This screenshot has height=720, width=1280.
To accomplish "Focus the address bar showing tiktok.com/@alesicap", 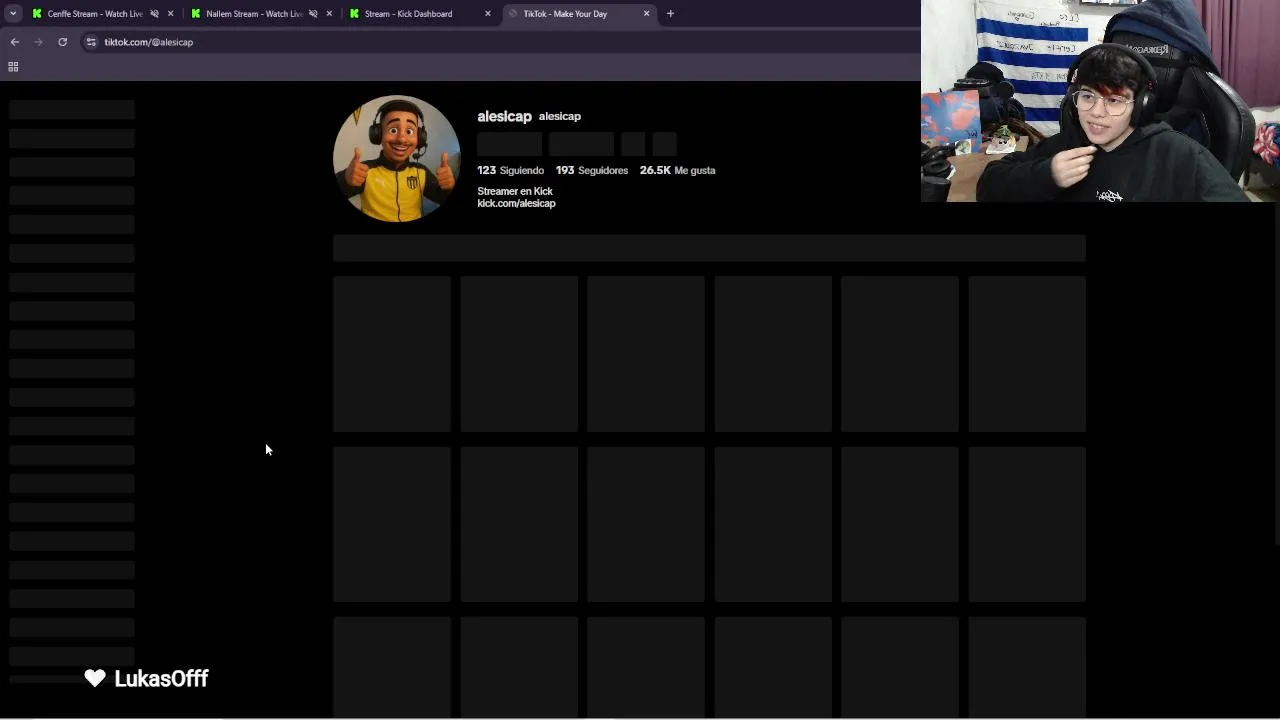I will tap(500, 42).
